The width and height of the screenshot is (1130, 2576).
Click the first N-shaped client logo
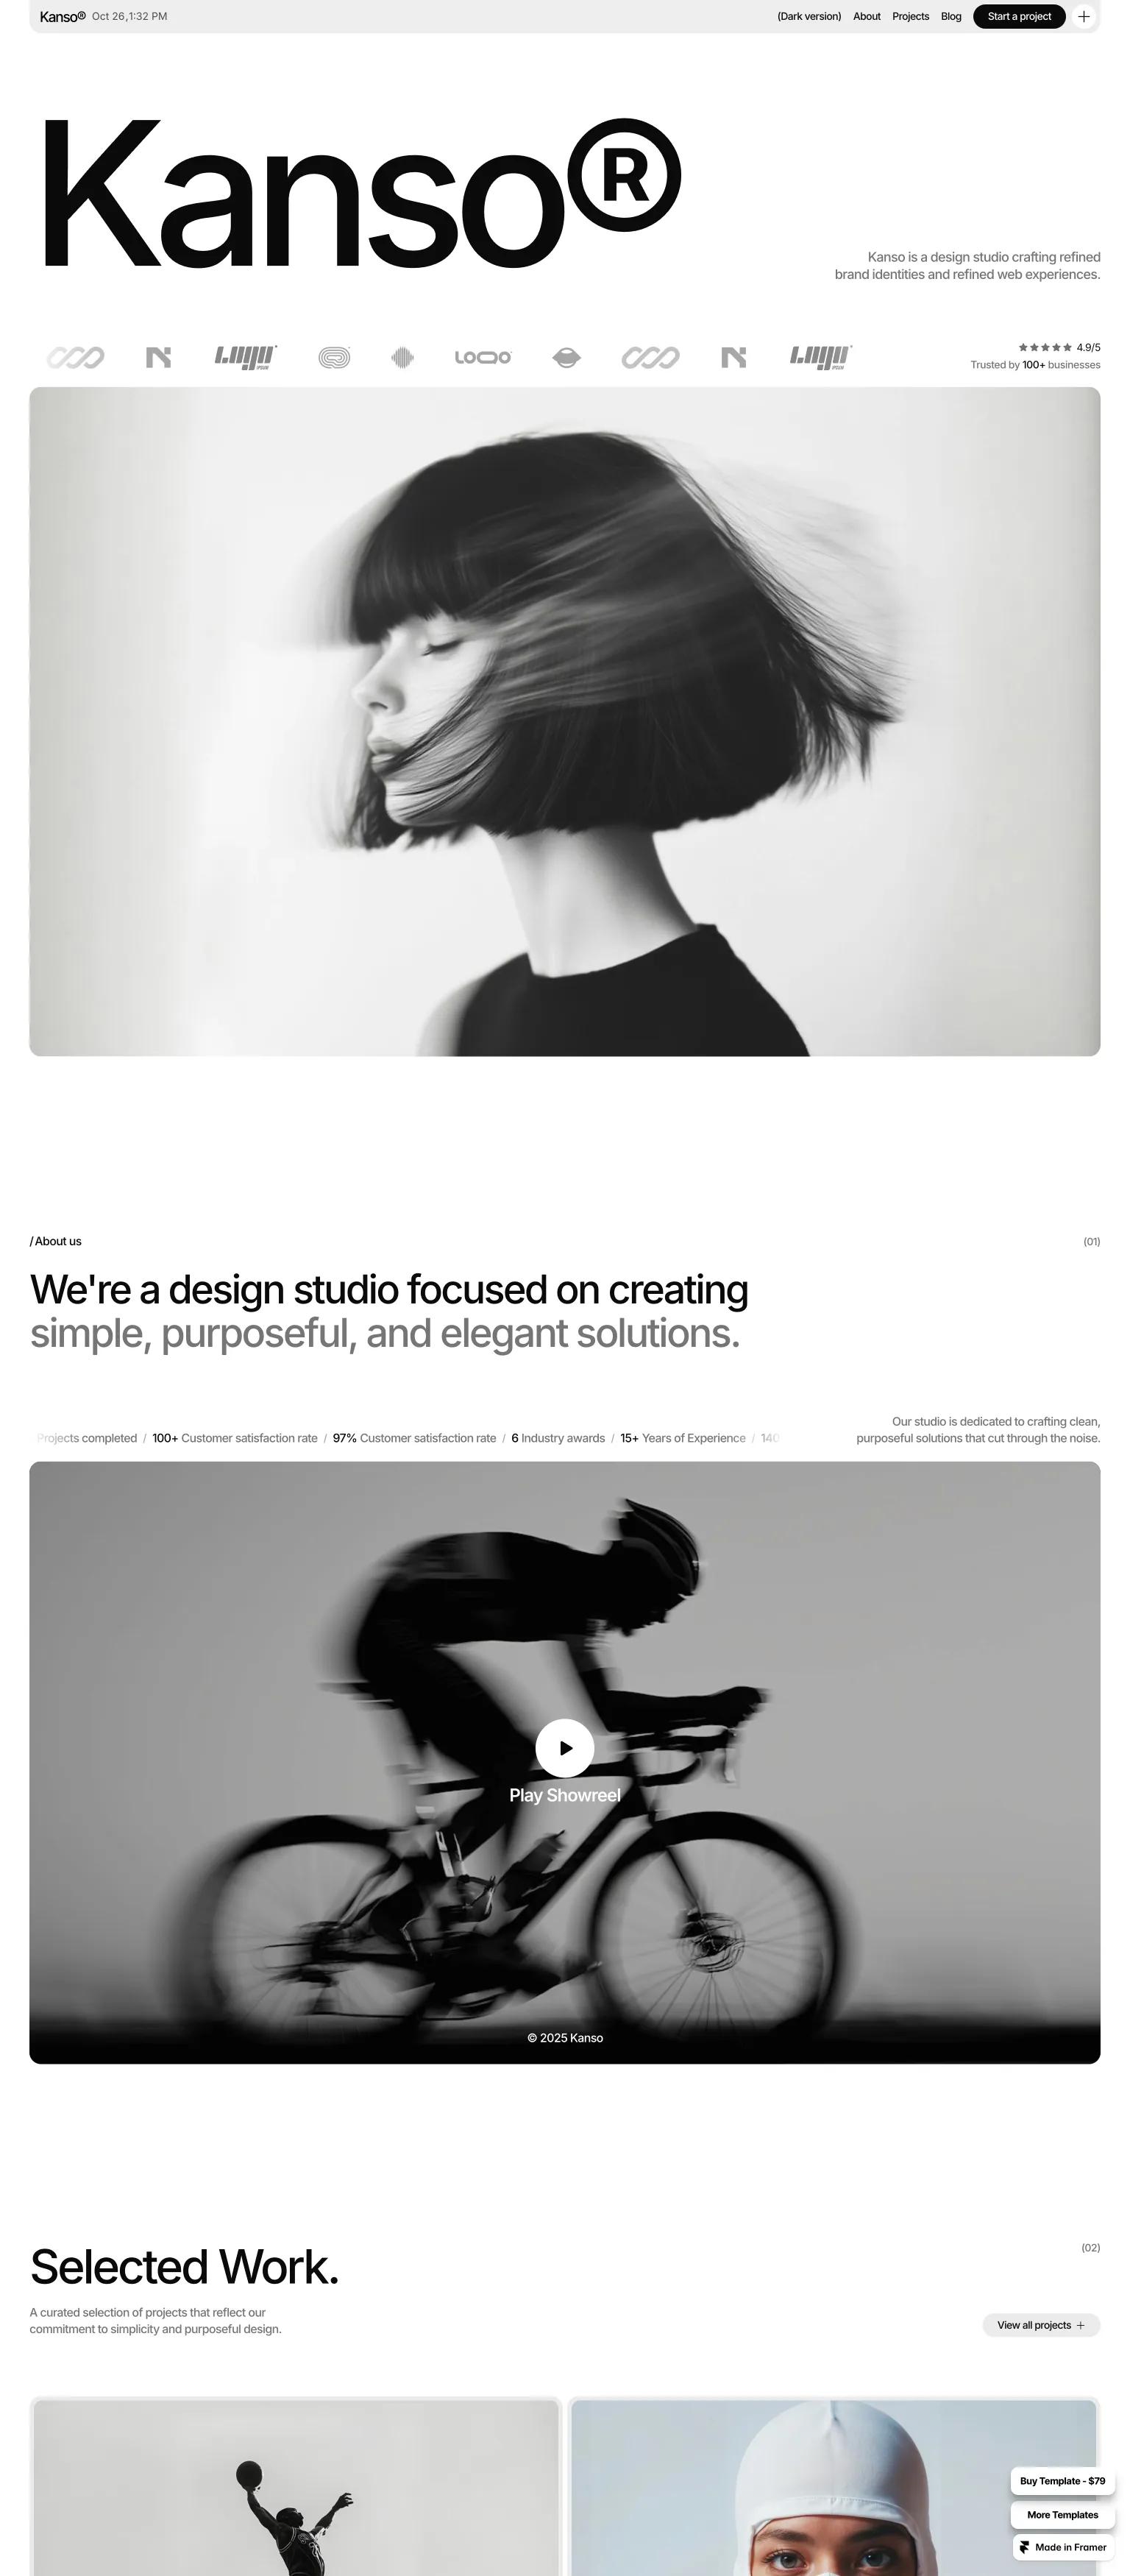(x=158, y=357)
